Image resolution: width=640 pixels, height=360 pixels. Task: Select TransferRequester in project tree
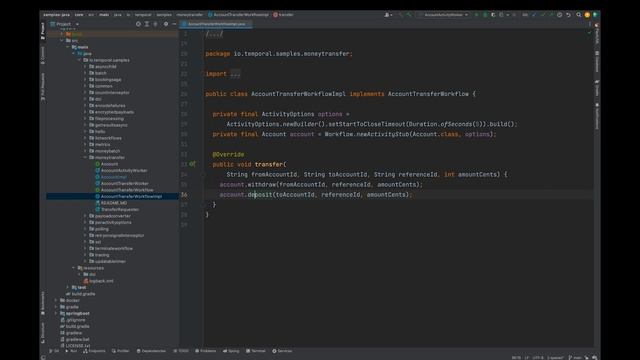[x=120, y=209]
